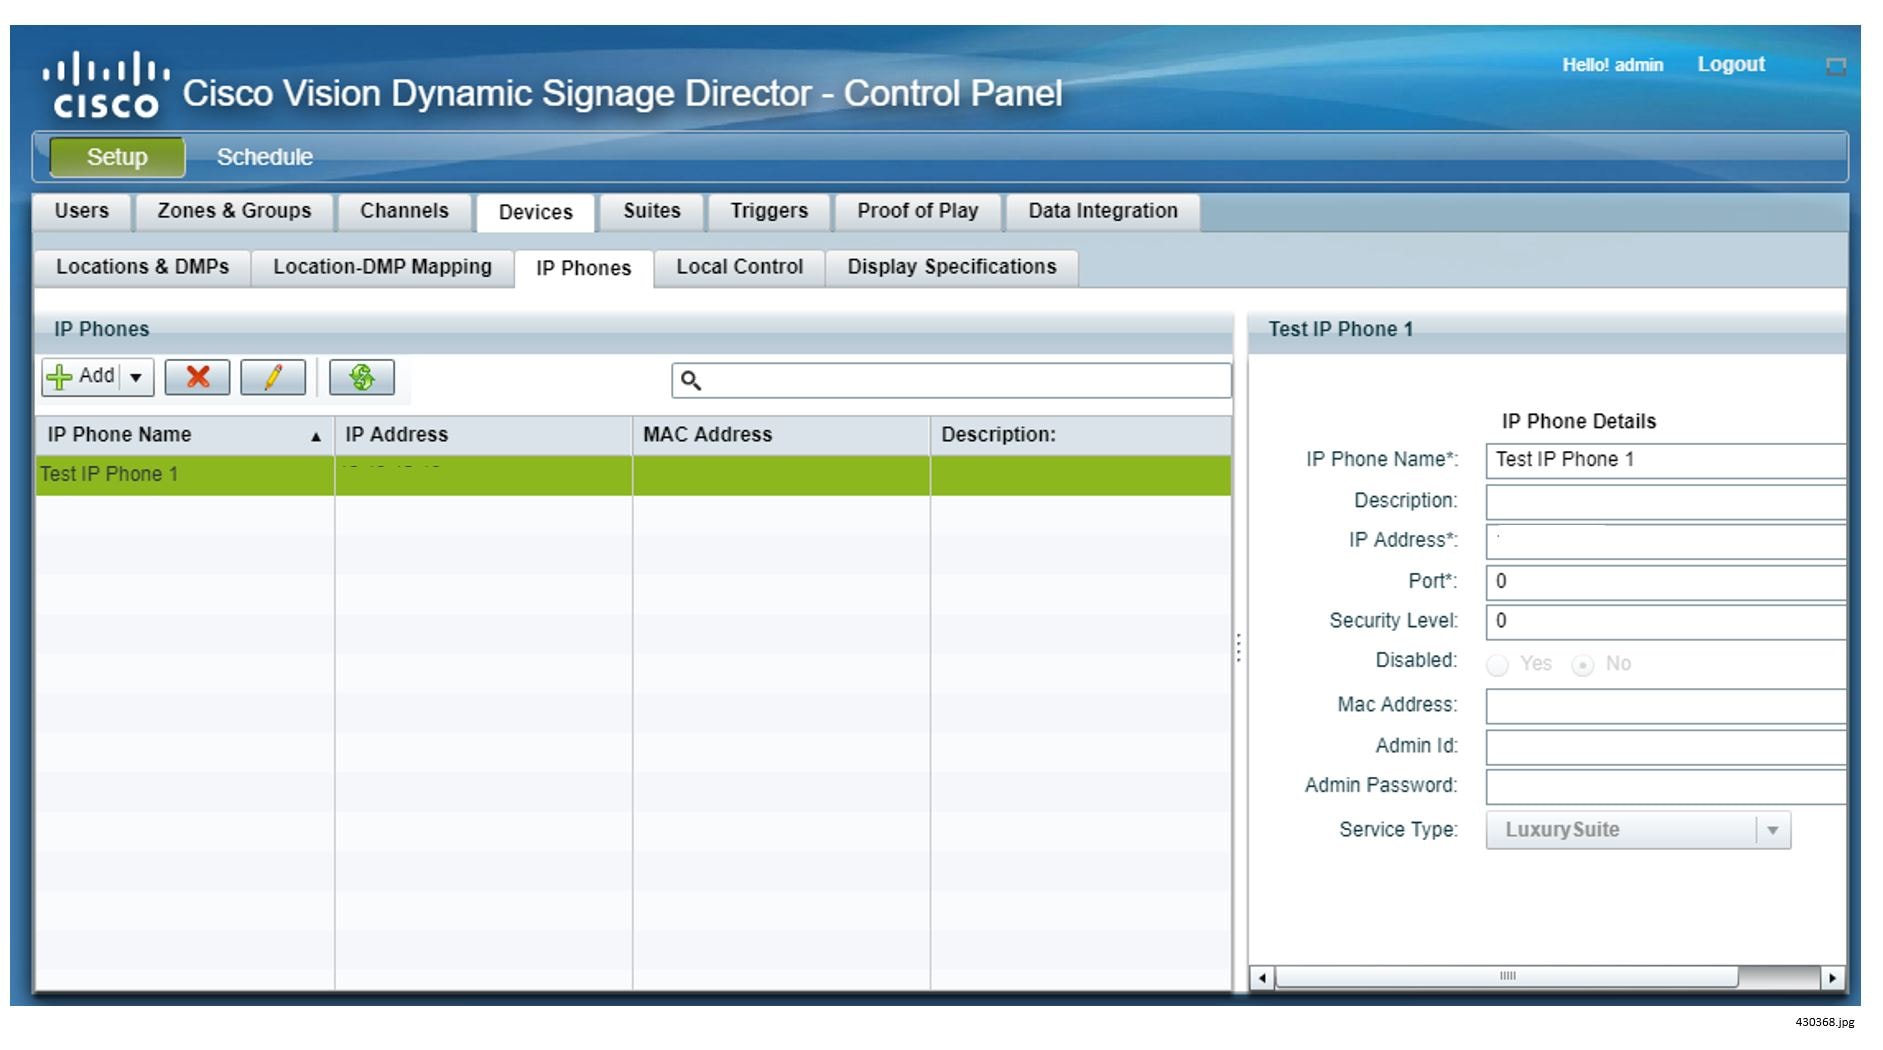Delete the selected IP phone with red X
The image size is (1883, 1050).
tap(197, 377)
